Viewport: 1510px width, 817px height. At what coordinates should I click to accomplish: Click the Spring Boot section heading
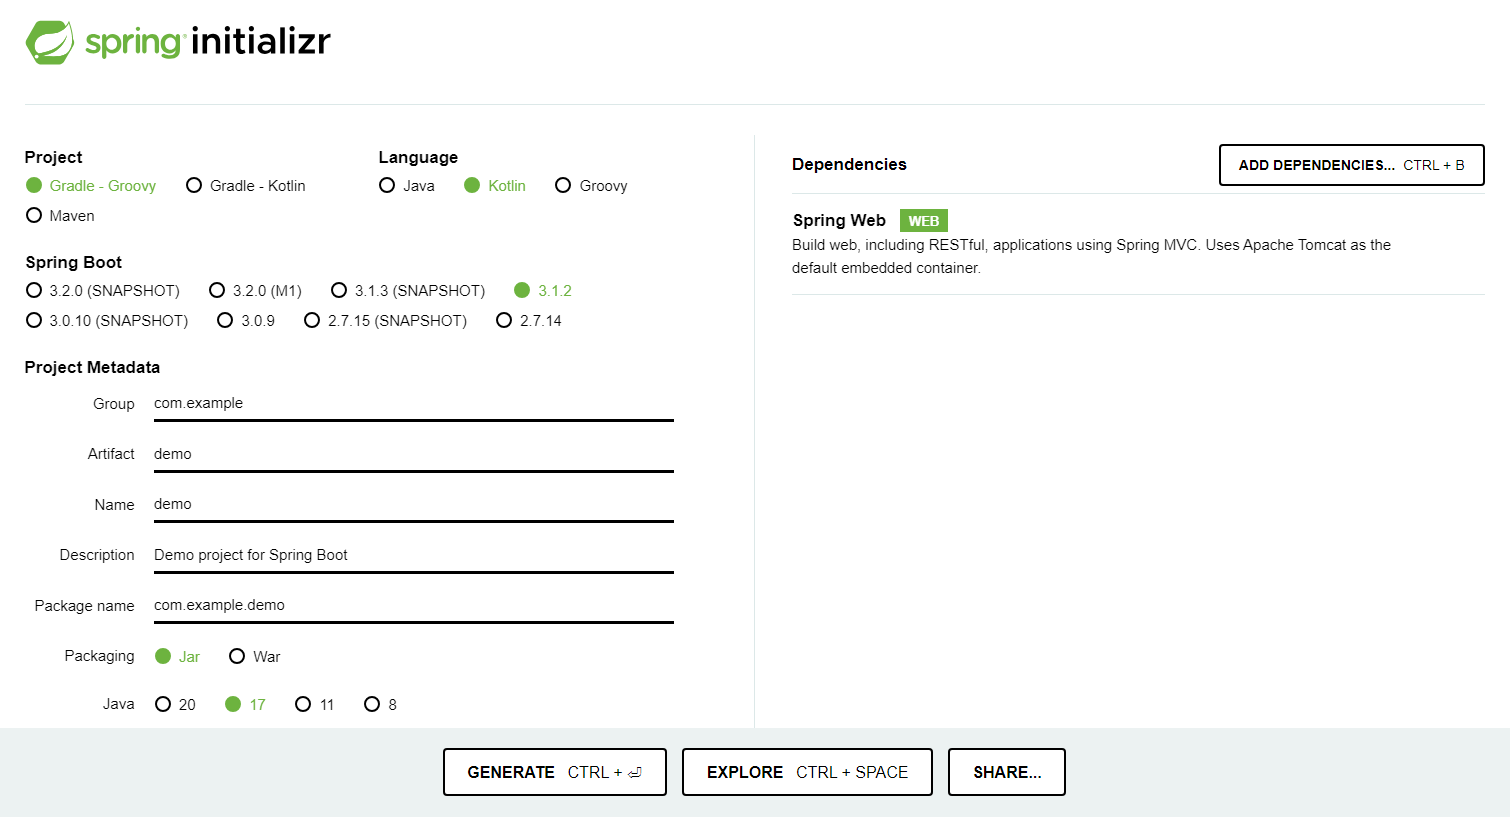click(x=74, y=263)
